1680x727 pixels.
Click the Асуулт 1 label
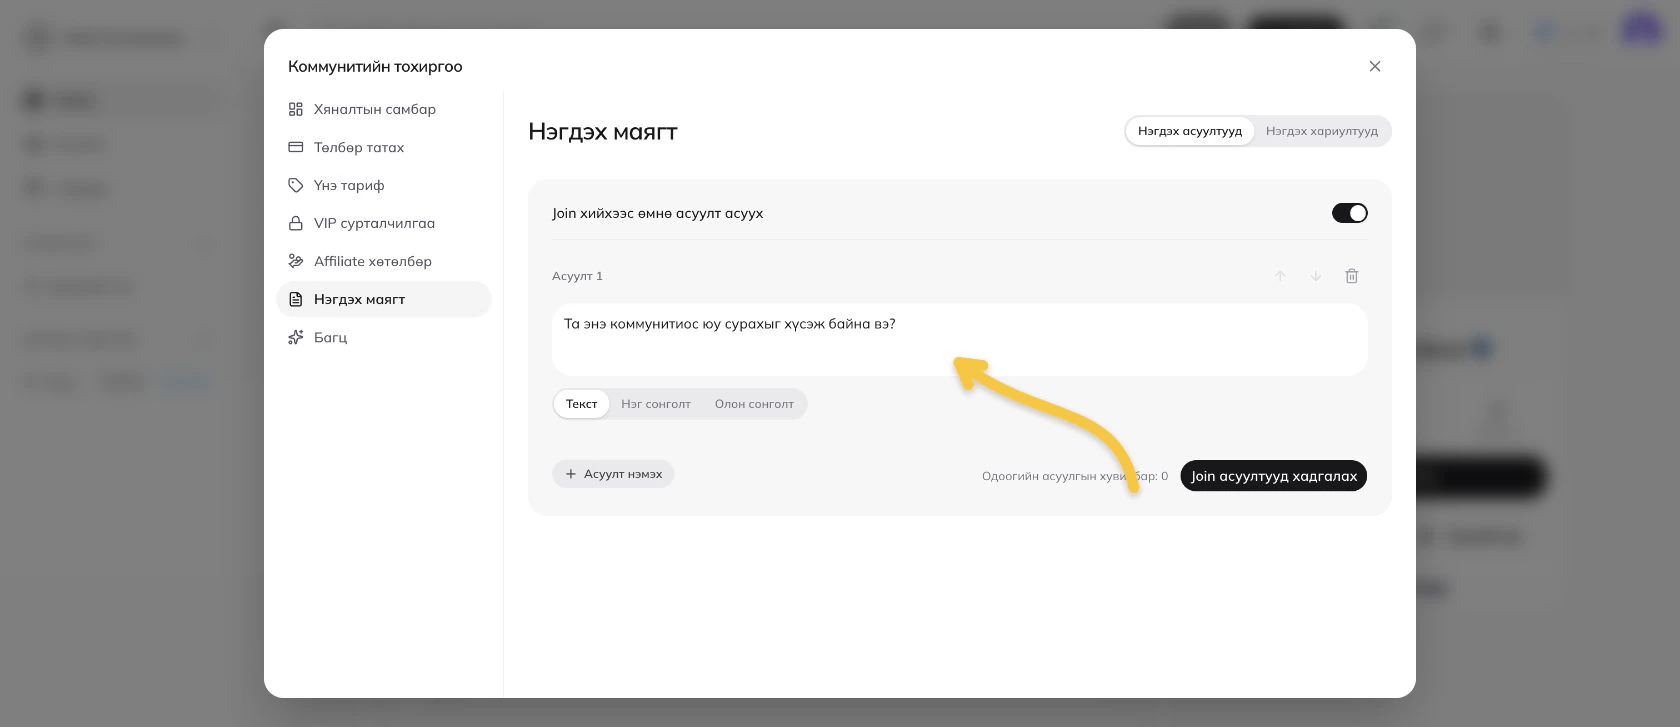pos(577,276)
